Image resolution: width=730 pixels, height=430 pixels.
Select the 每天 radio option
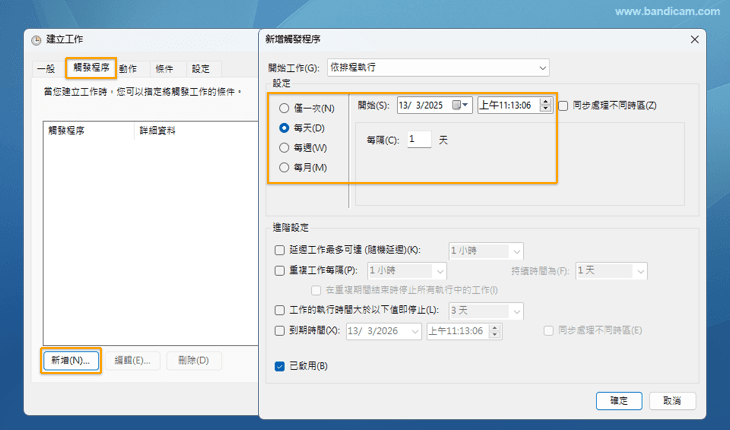pos(285,128)
